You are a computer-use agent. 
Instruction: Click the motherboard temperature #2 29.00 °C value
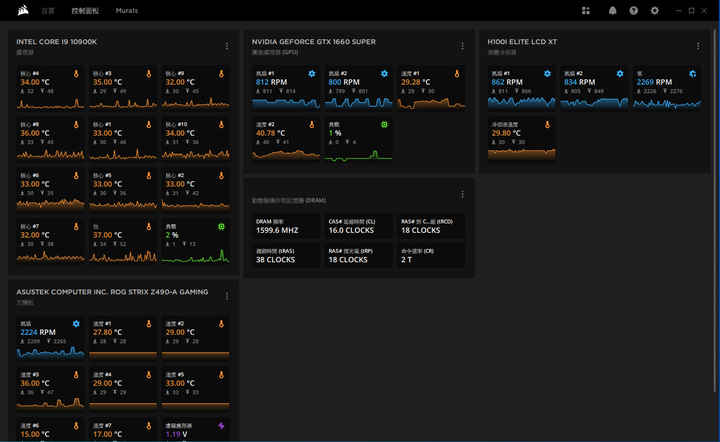coord(180,332)
